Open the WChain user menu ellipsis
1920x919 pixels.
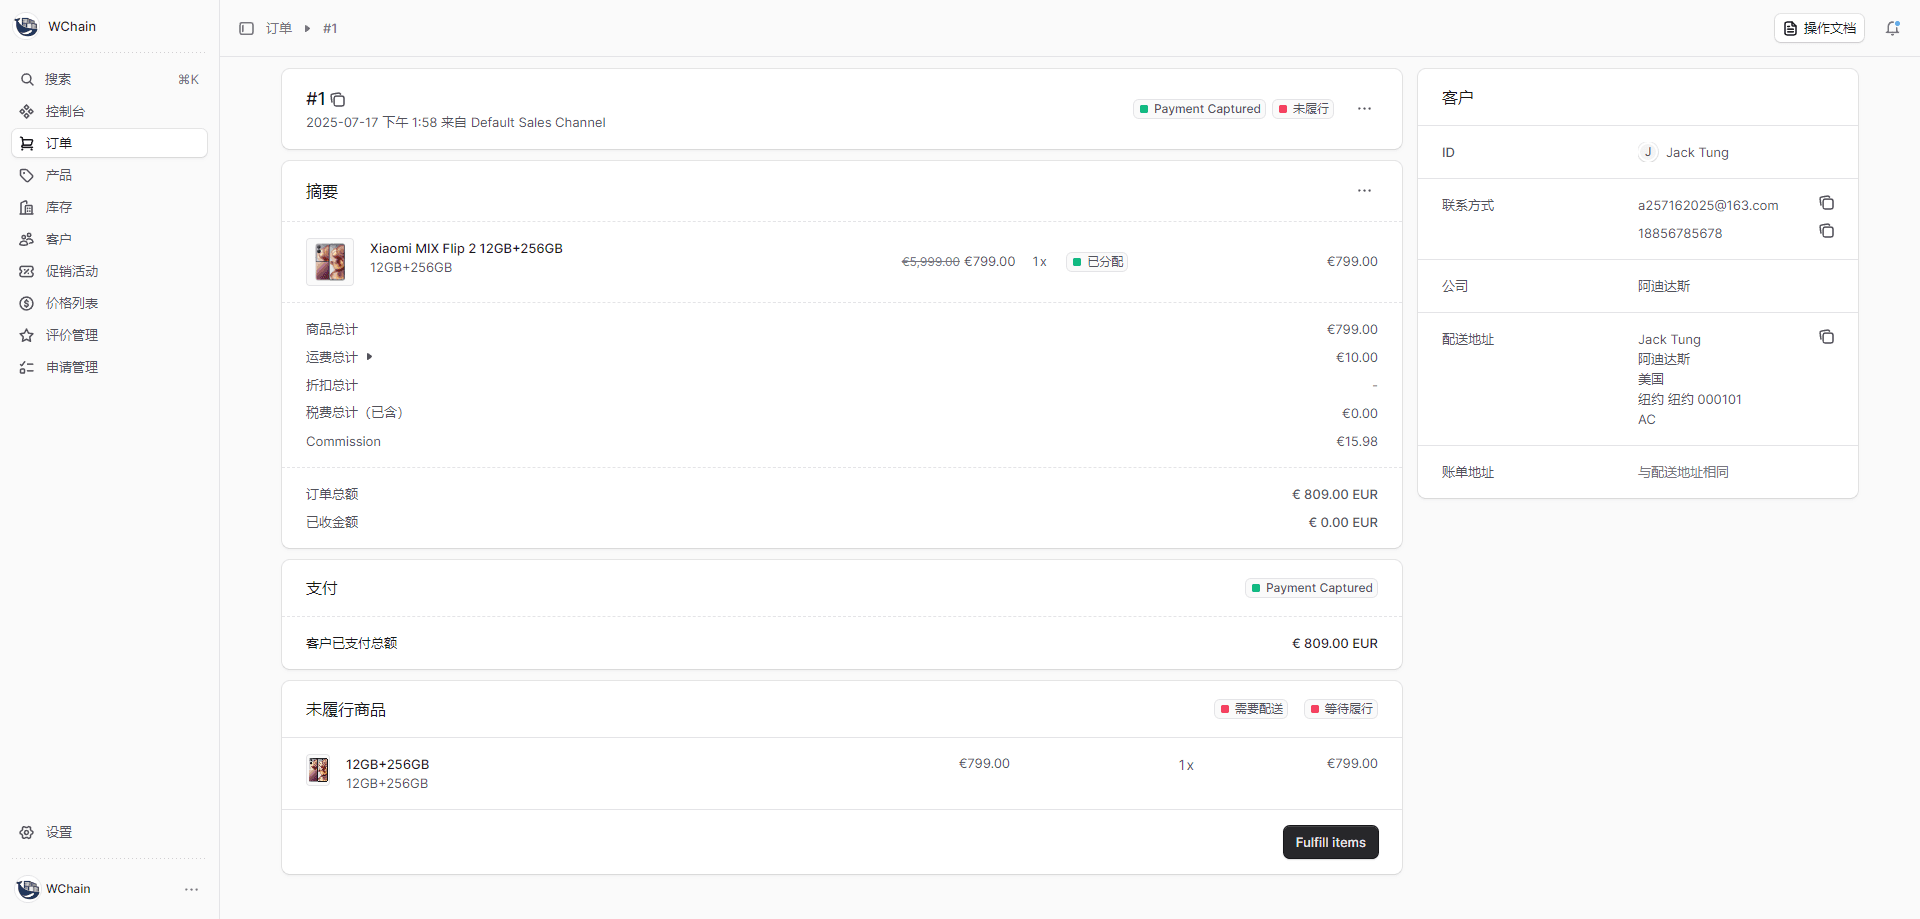[191, 889]
